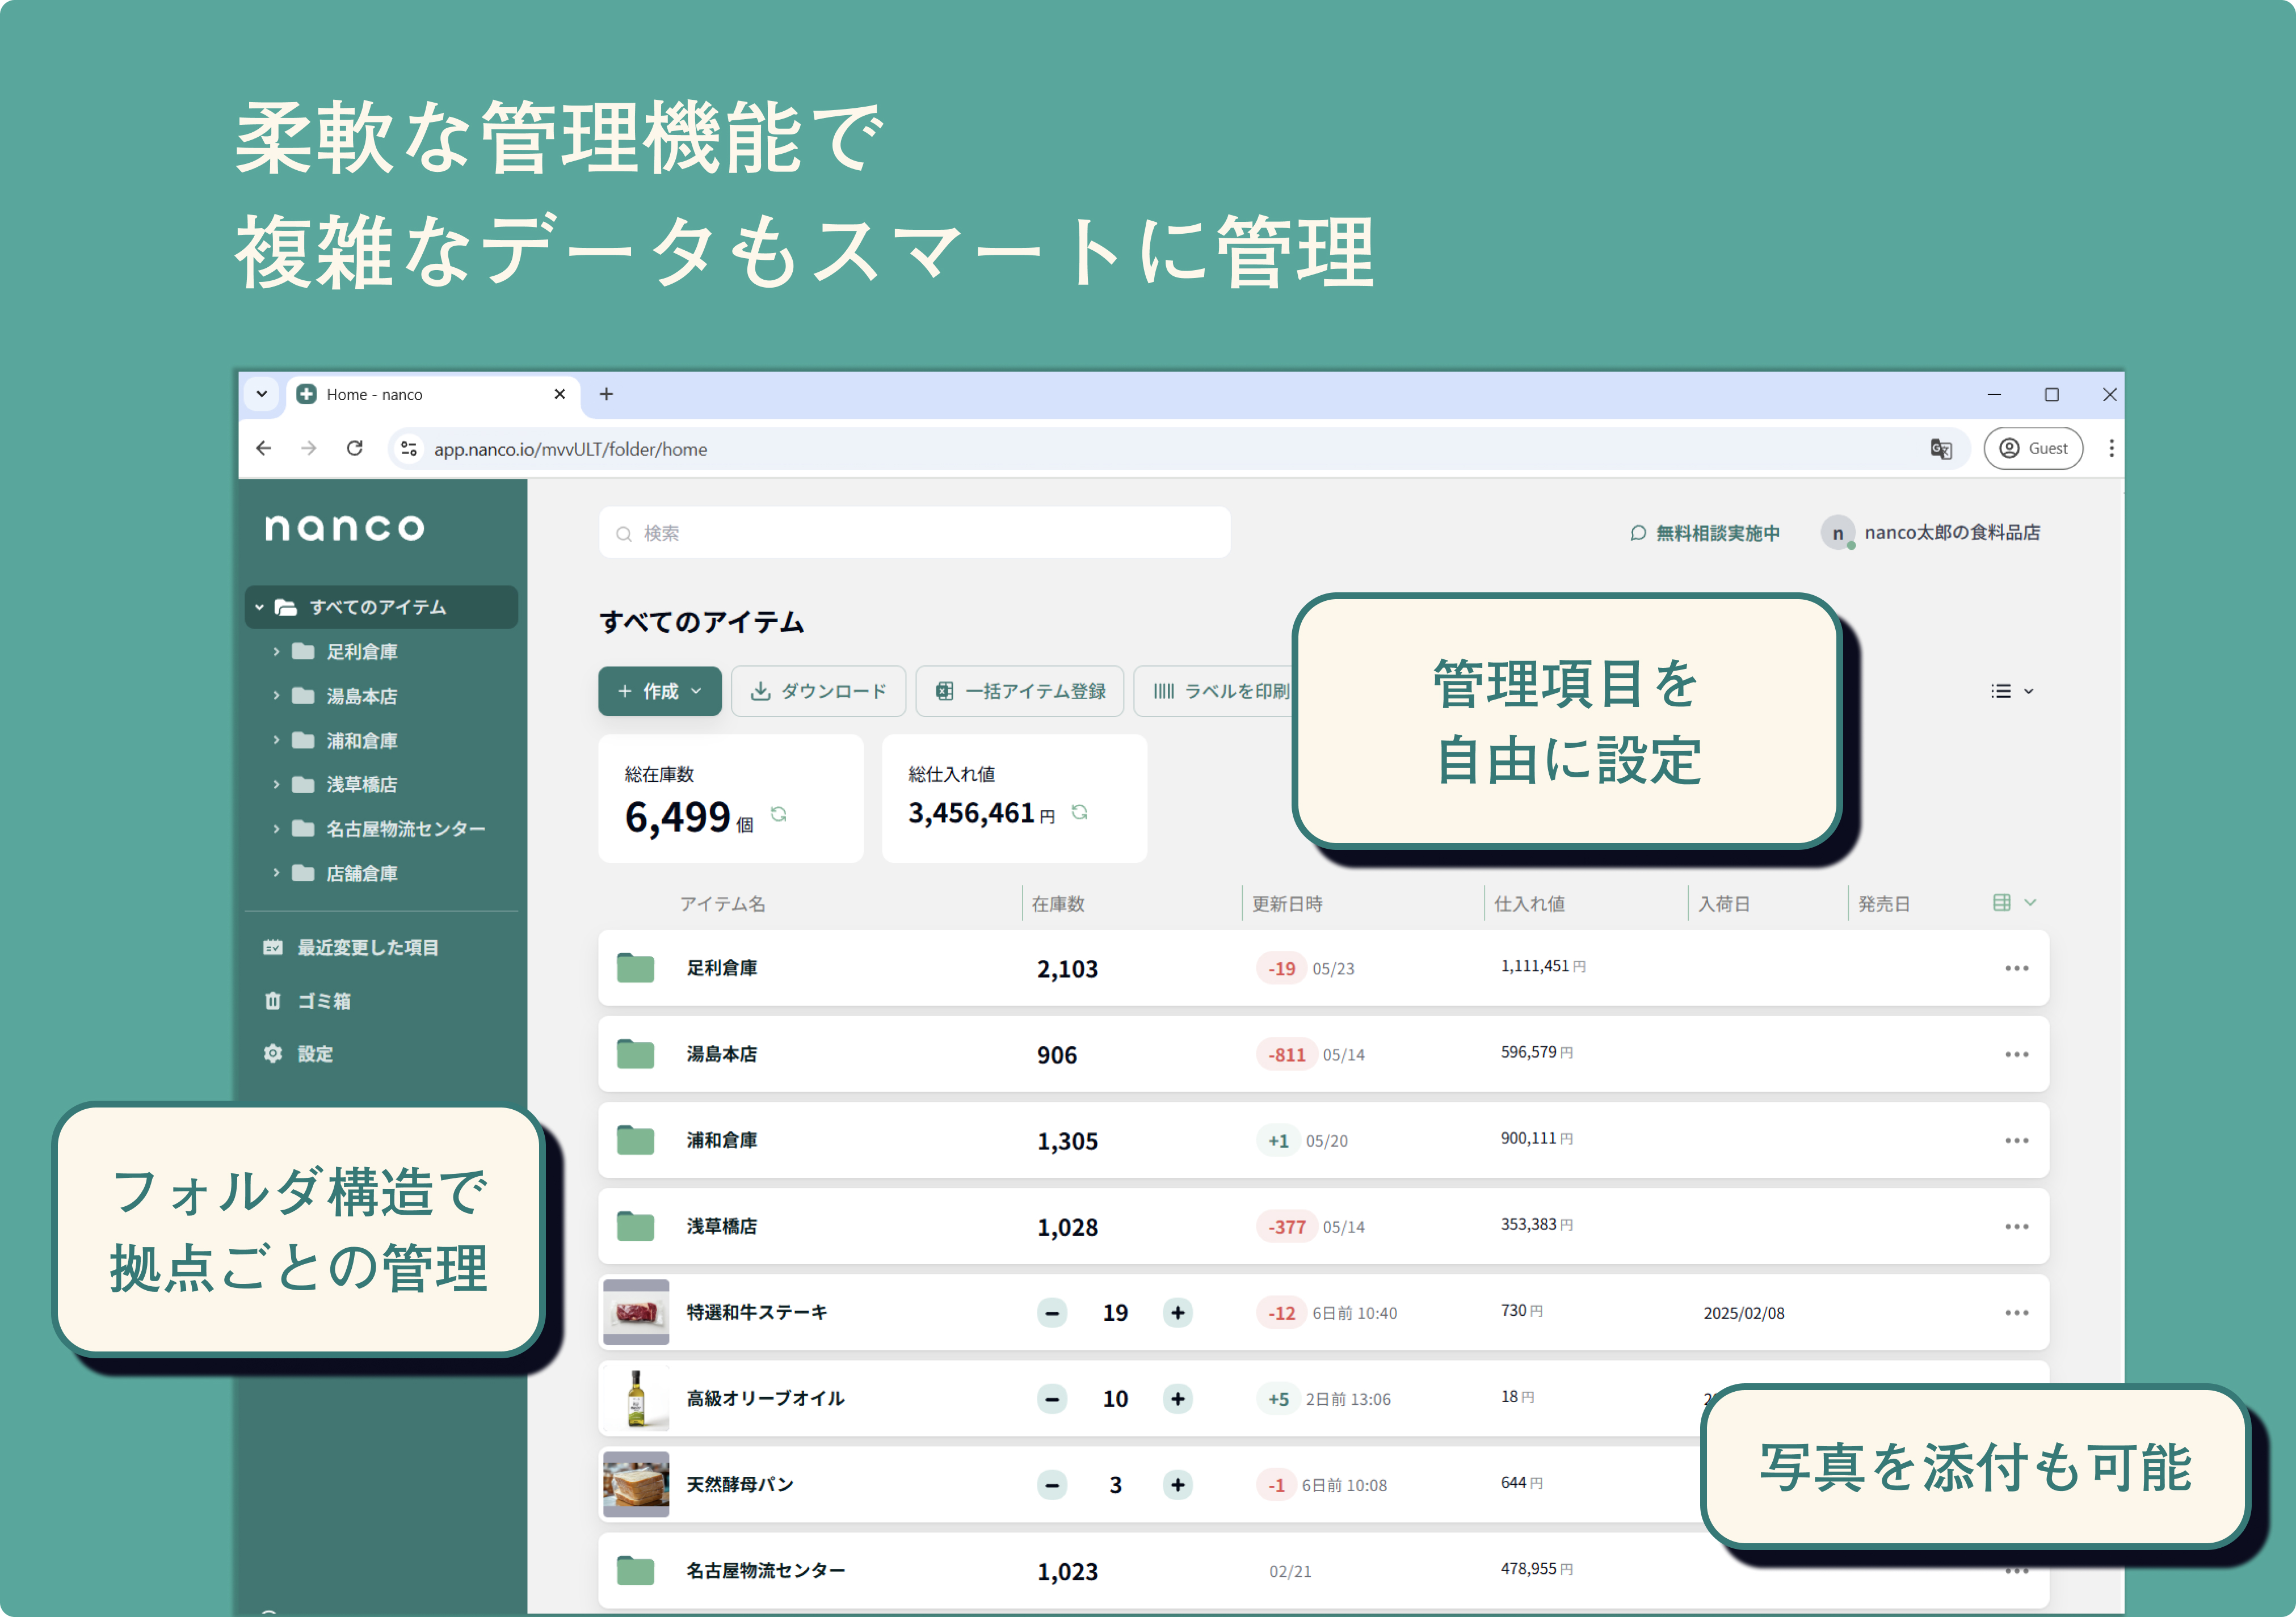Screen dimensions: 2296x1617
Task: Click the refresh icon beside 総在庫数
Action: pos(780,815)
